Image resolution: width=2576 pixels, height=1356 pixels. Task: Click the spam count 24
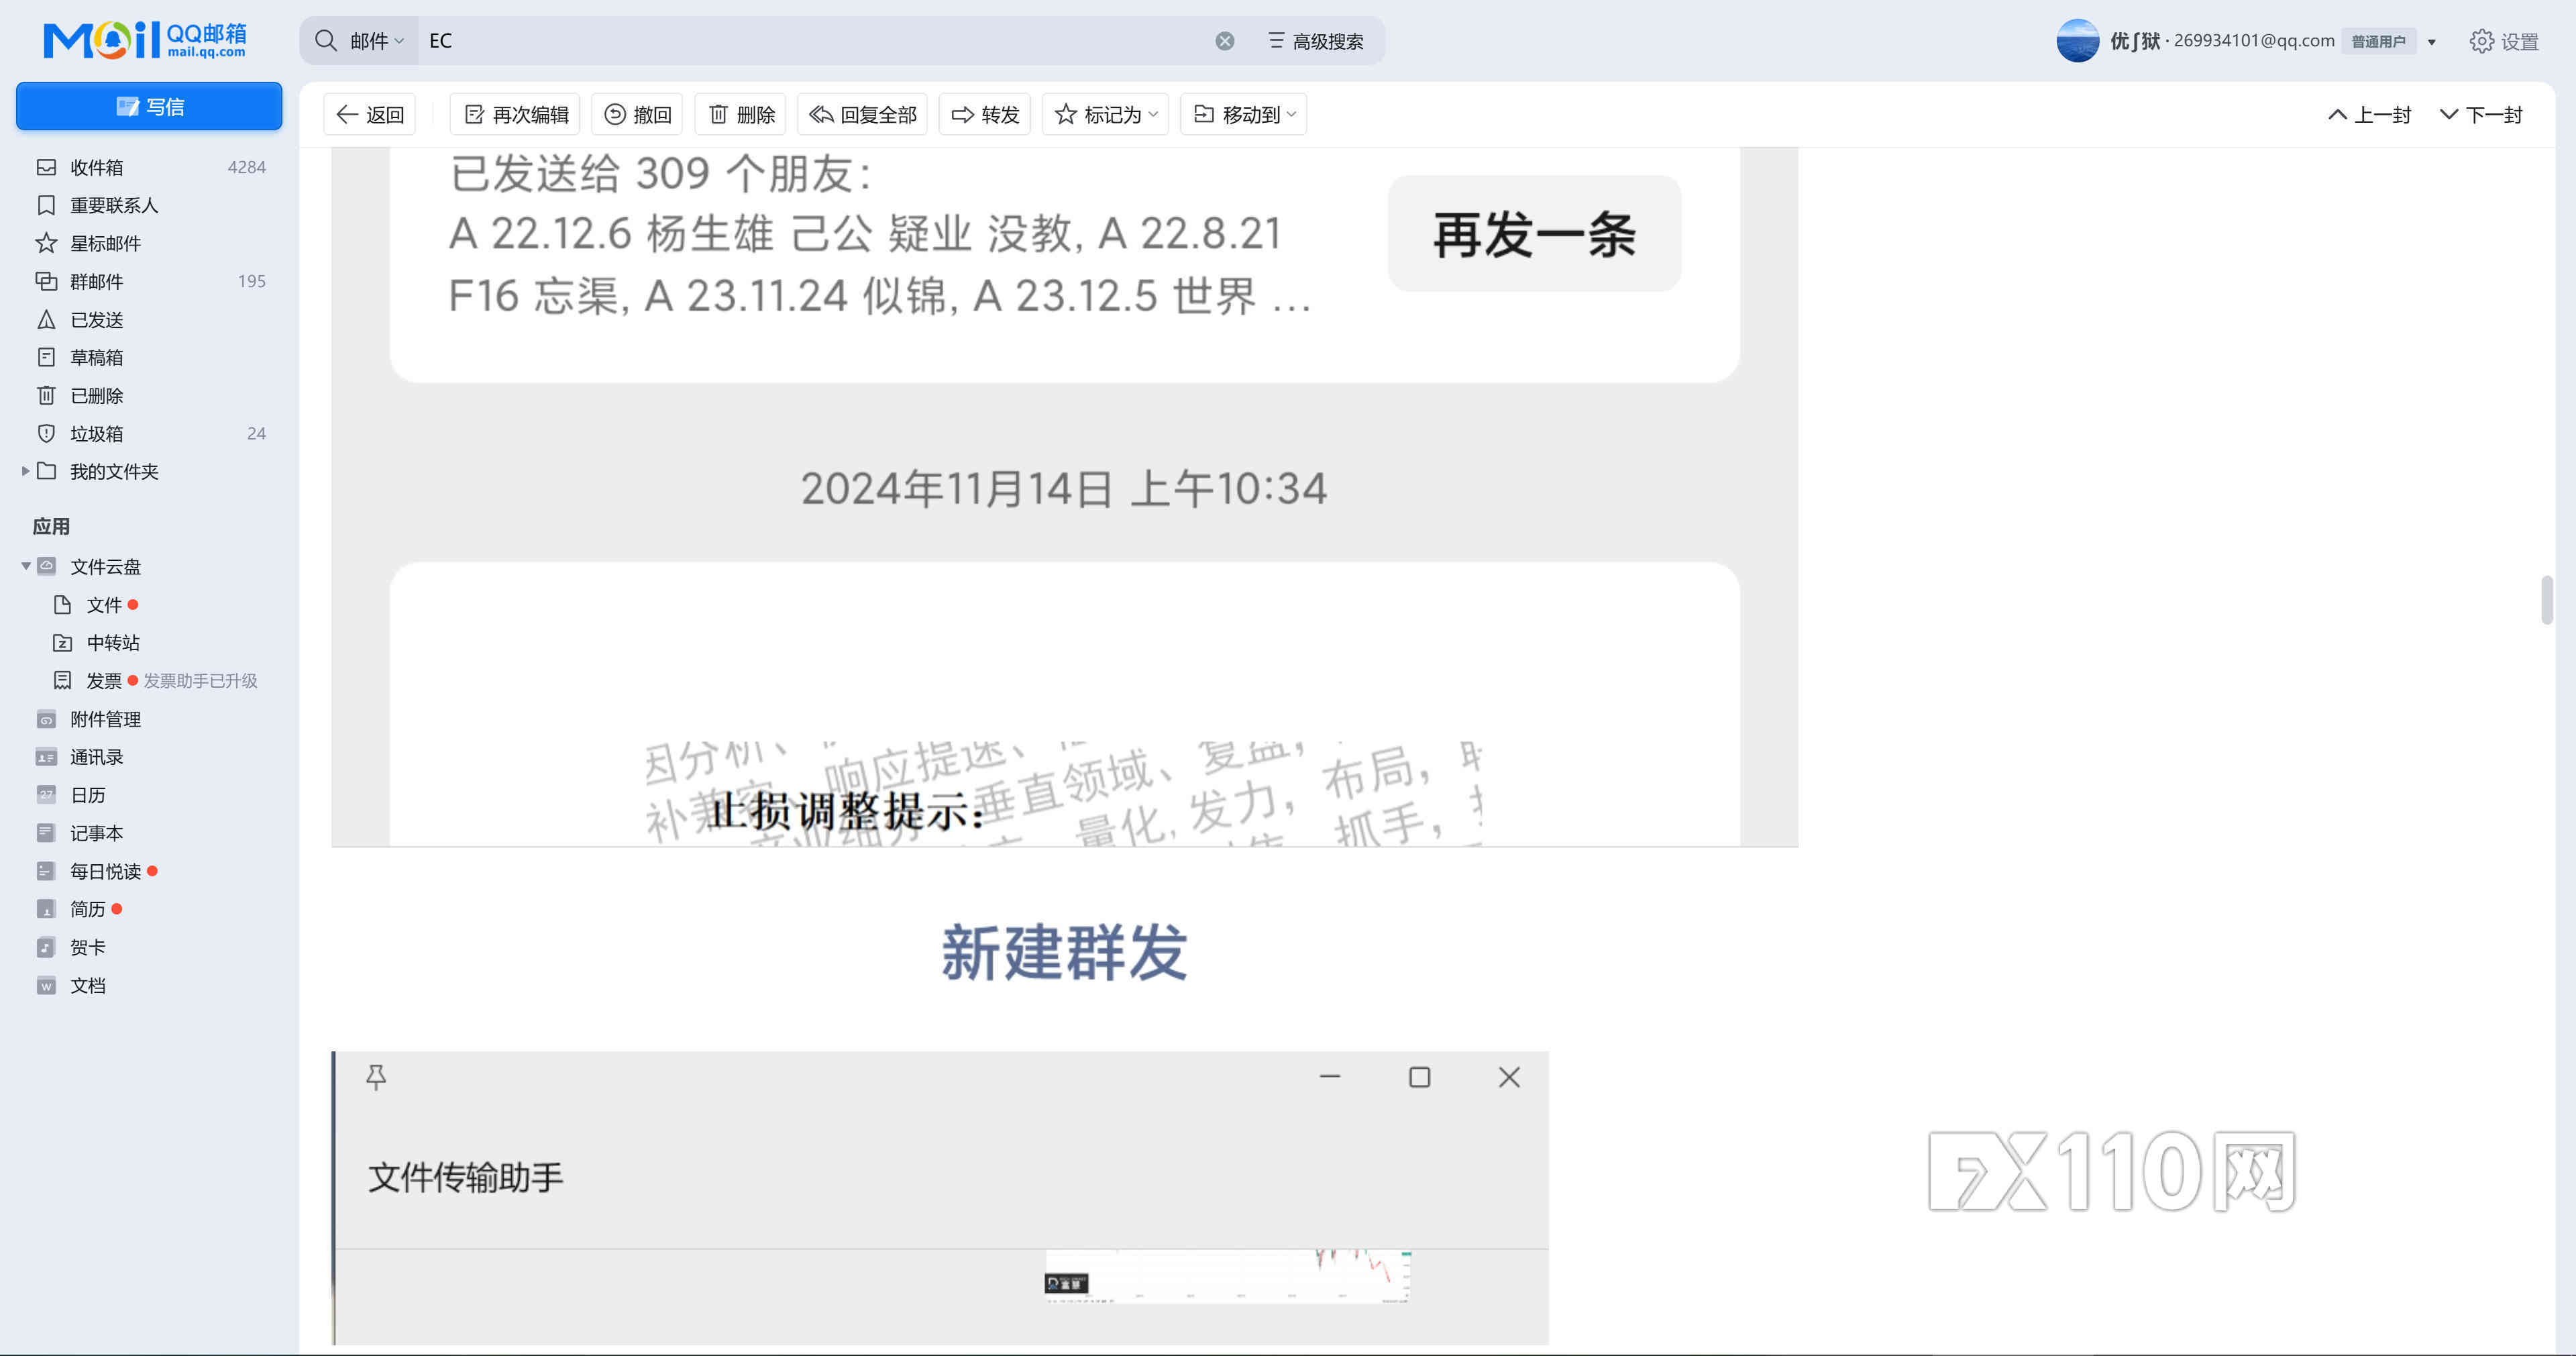(x=256, y=433)
